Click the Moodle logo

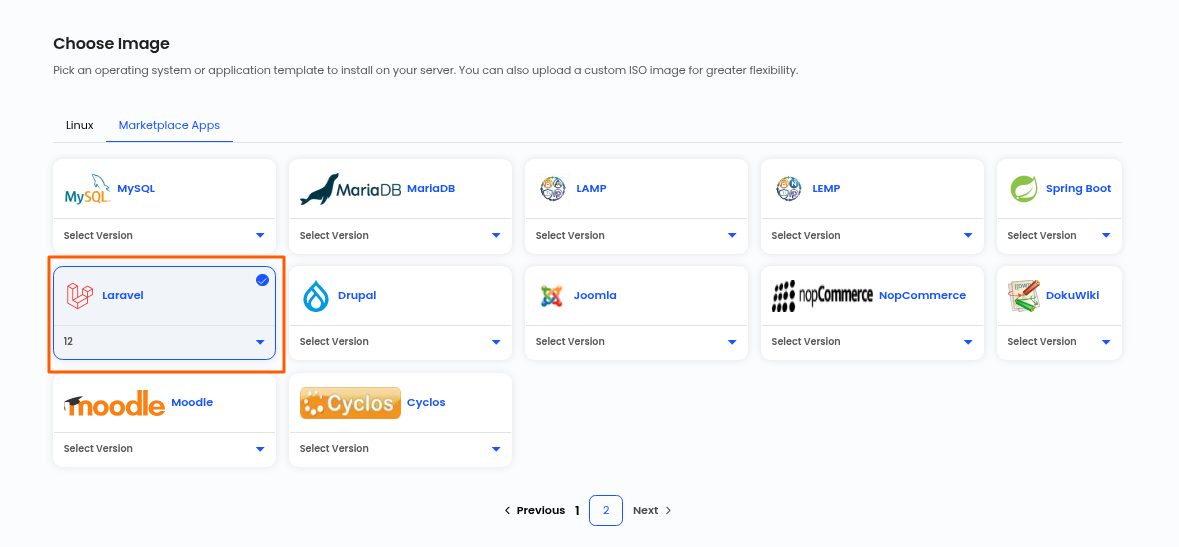coord(114,403)
